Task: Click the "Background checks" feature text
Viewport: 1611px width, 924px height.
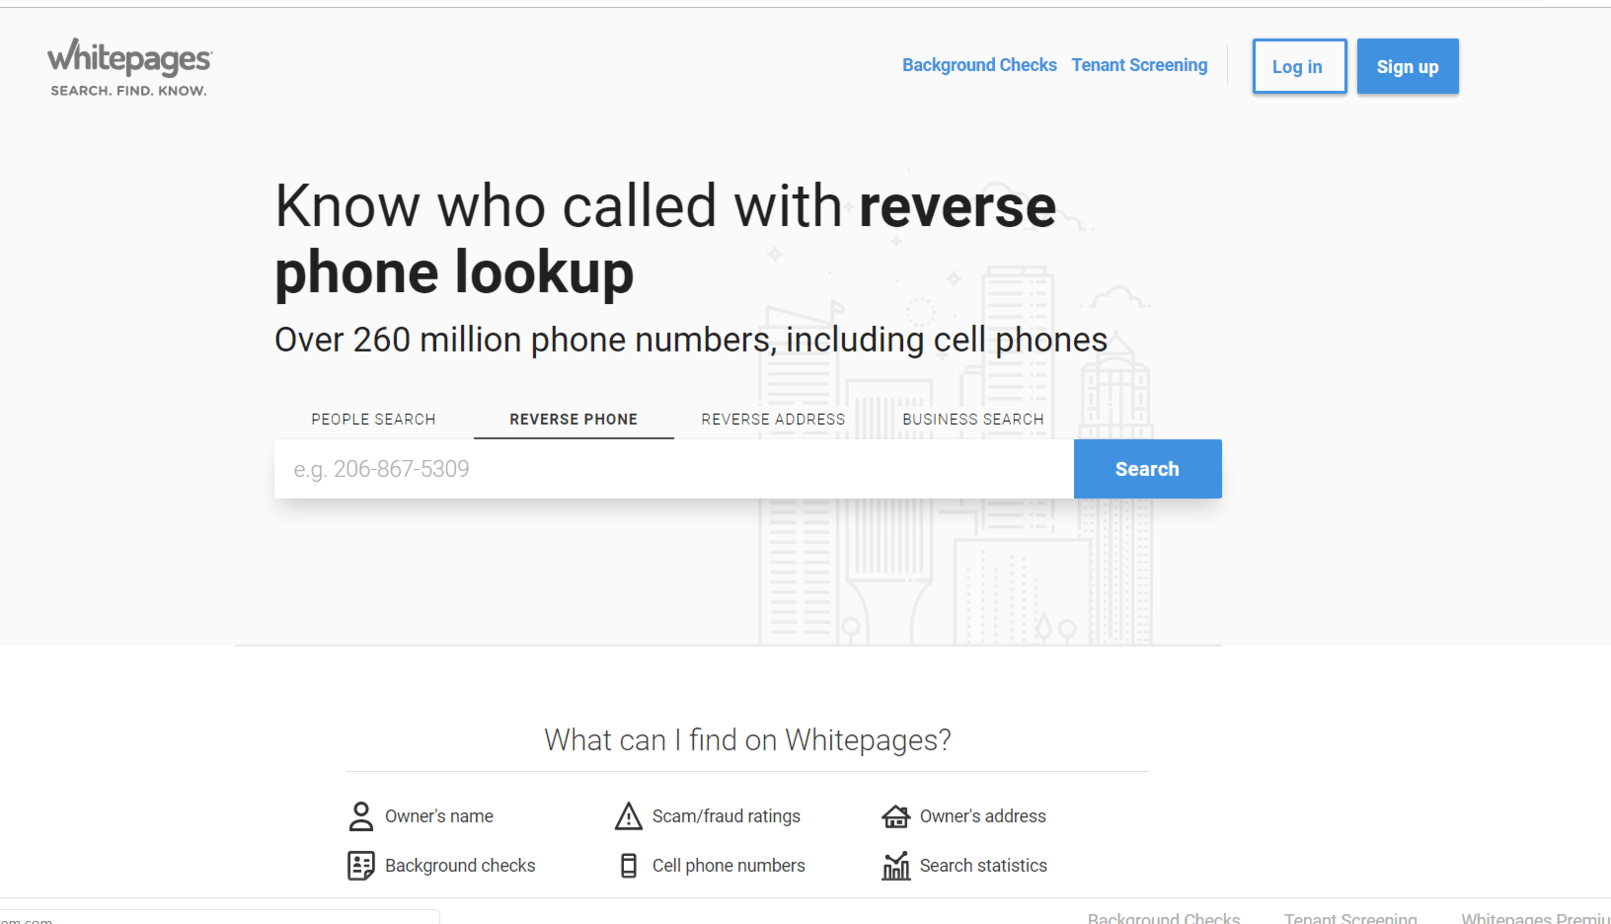Action: click(x=460, y=865)
